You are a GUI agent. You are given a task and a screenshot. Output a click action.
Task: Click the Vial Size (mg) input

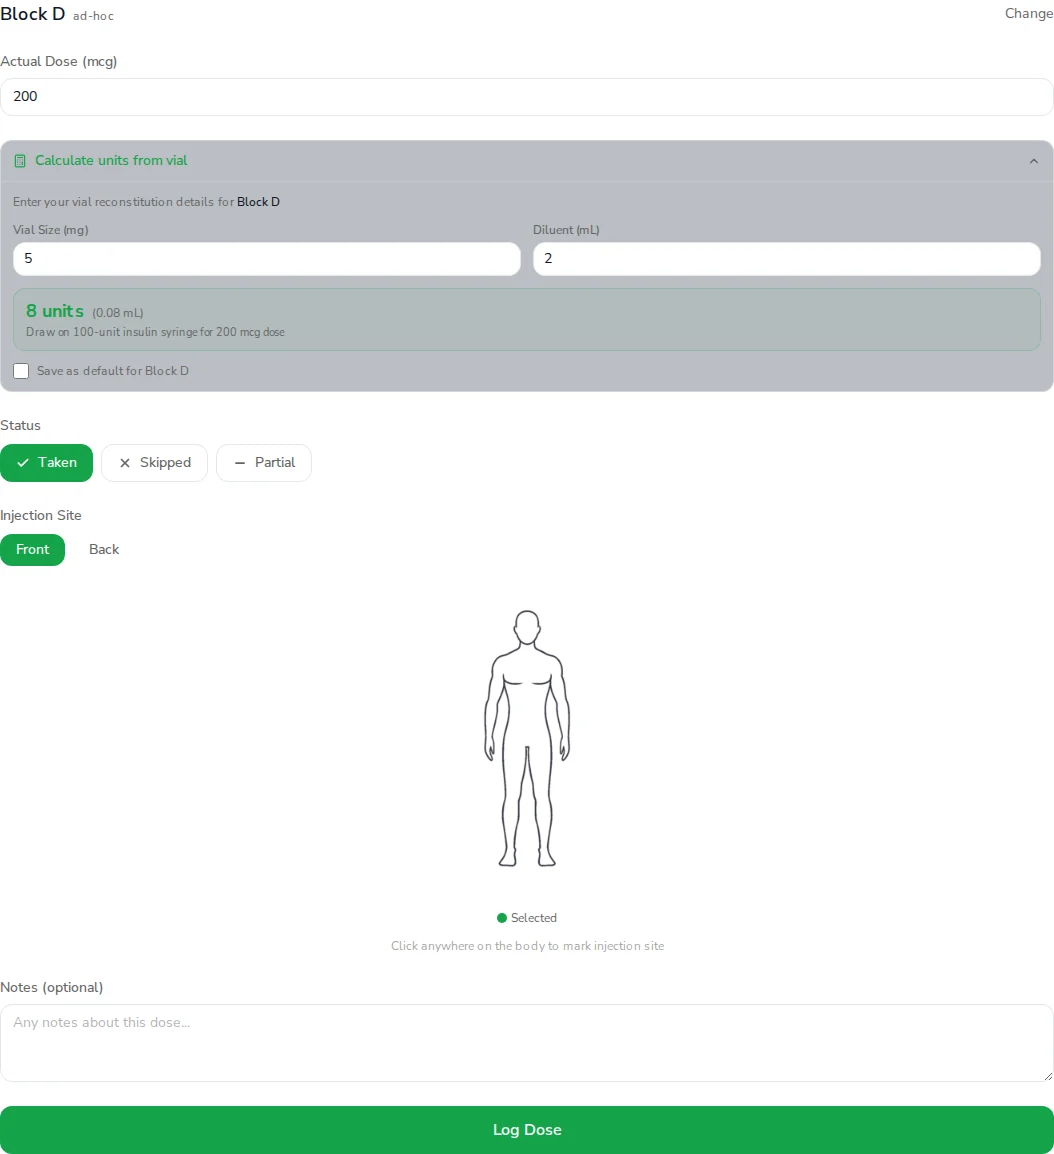pos(266,259)
